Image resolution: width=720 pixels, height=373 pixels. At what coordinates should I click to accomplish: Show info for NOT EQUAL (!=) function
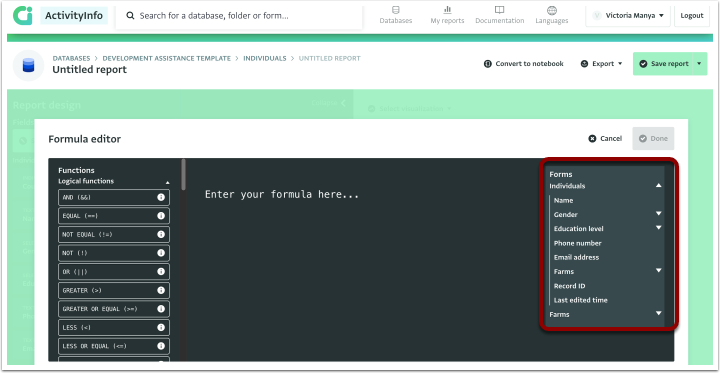[161, 234]
